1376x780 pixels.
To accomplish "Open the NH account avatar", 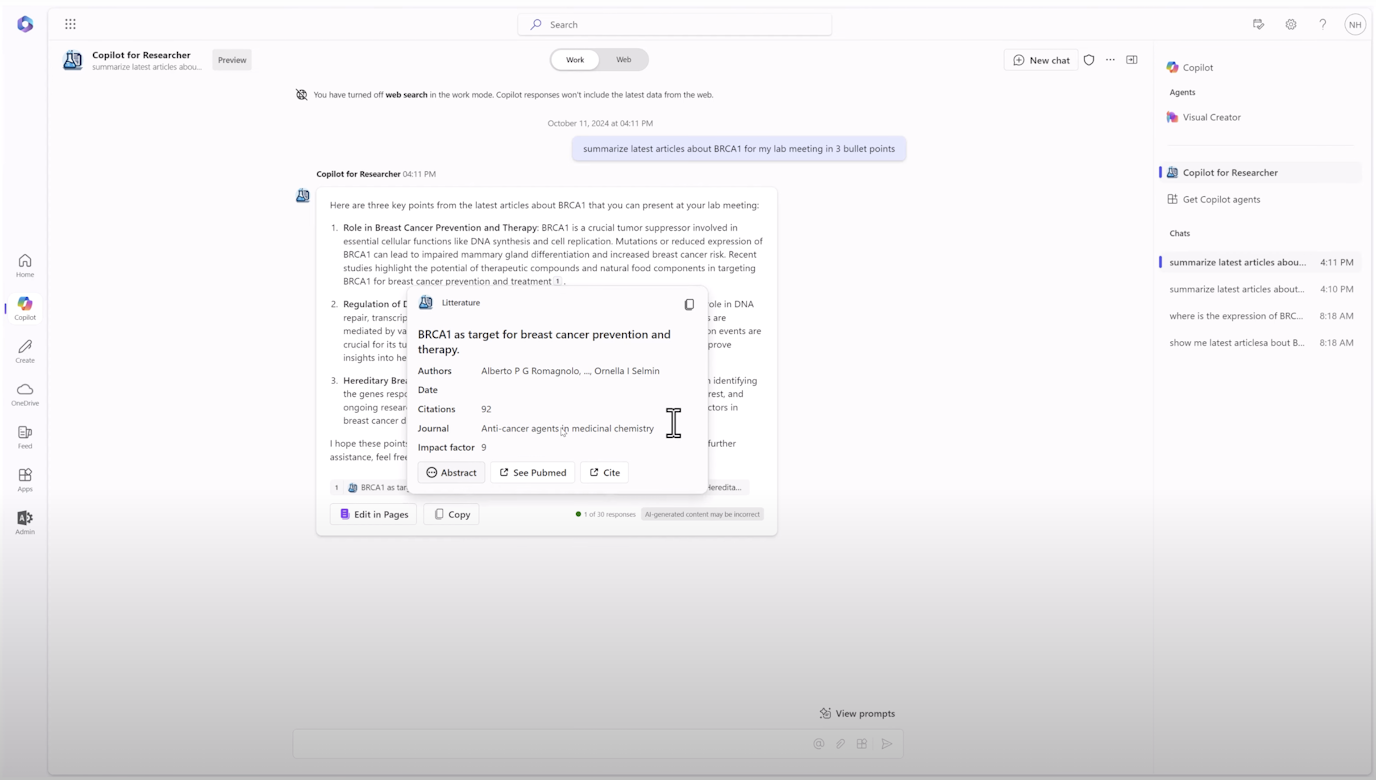I will pyautogui.click(x=1355, y=24).
